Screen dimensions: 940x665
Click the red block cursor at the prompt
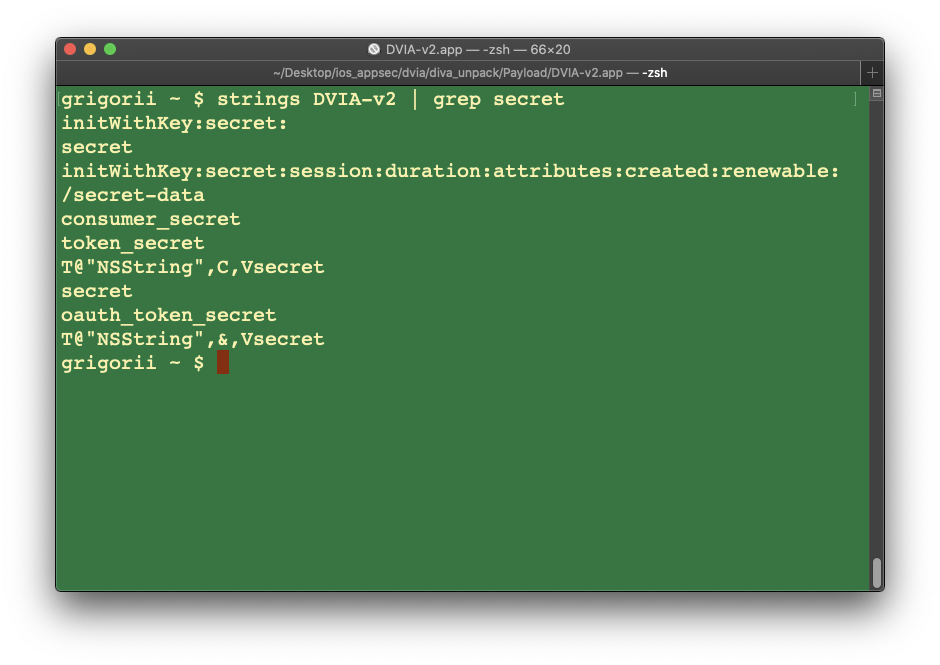pyautogui.click(x=223, y=362)
